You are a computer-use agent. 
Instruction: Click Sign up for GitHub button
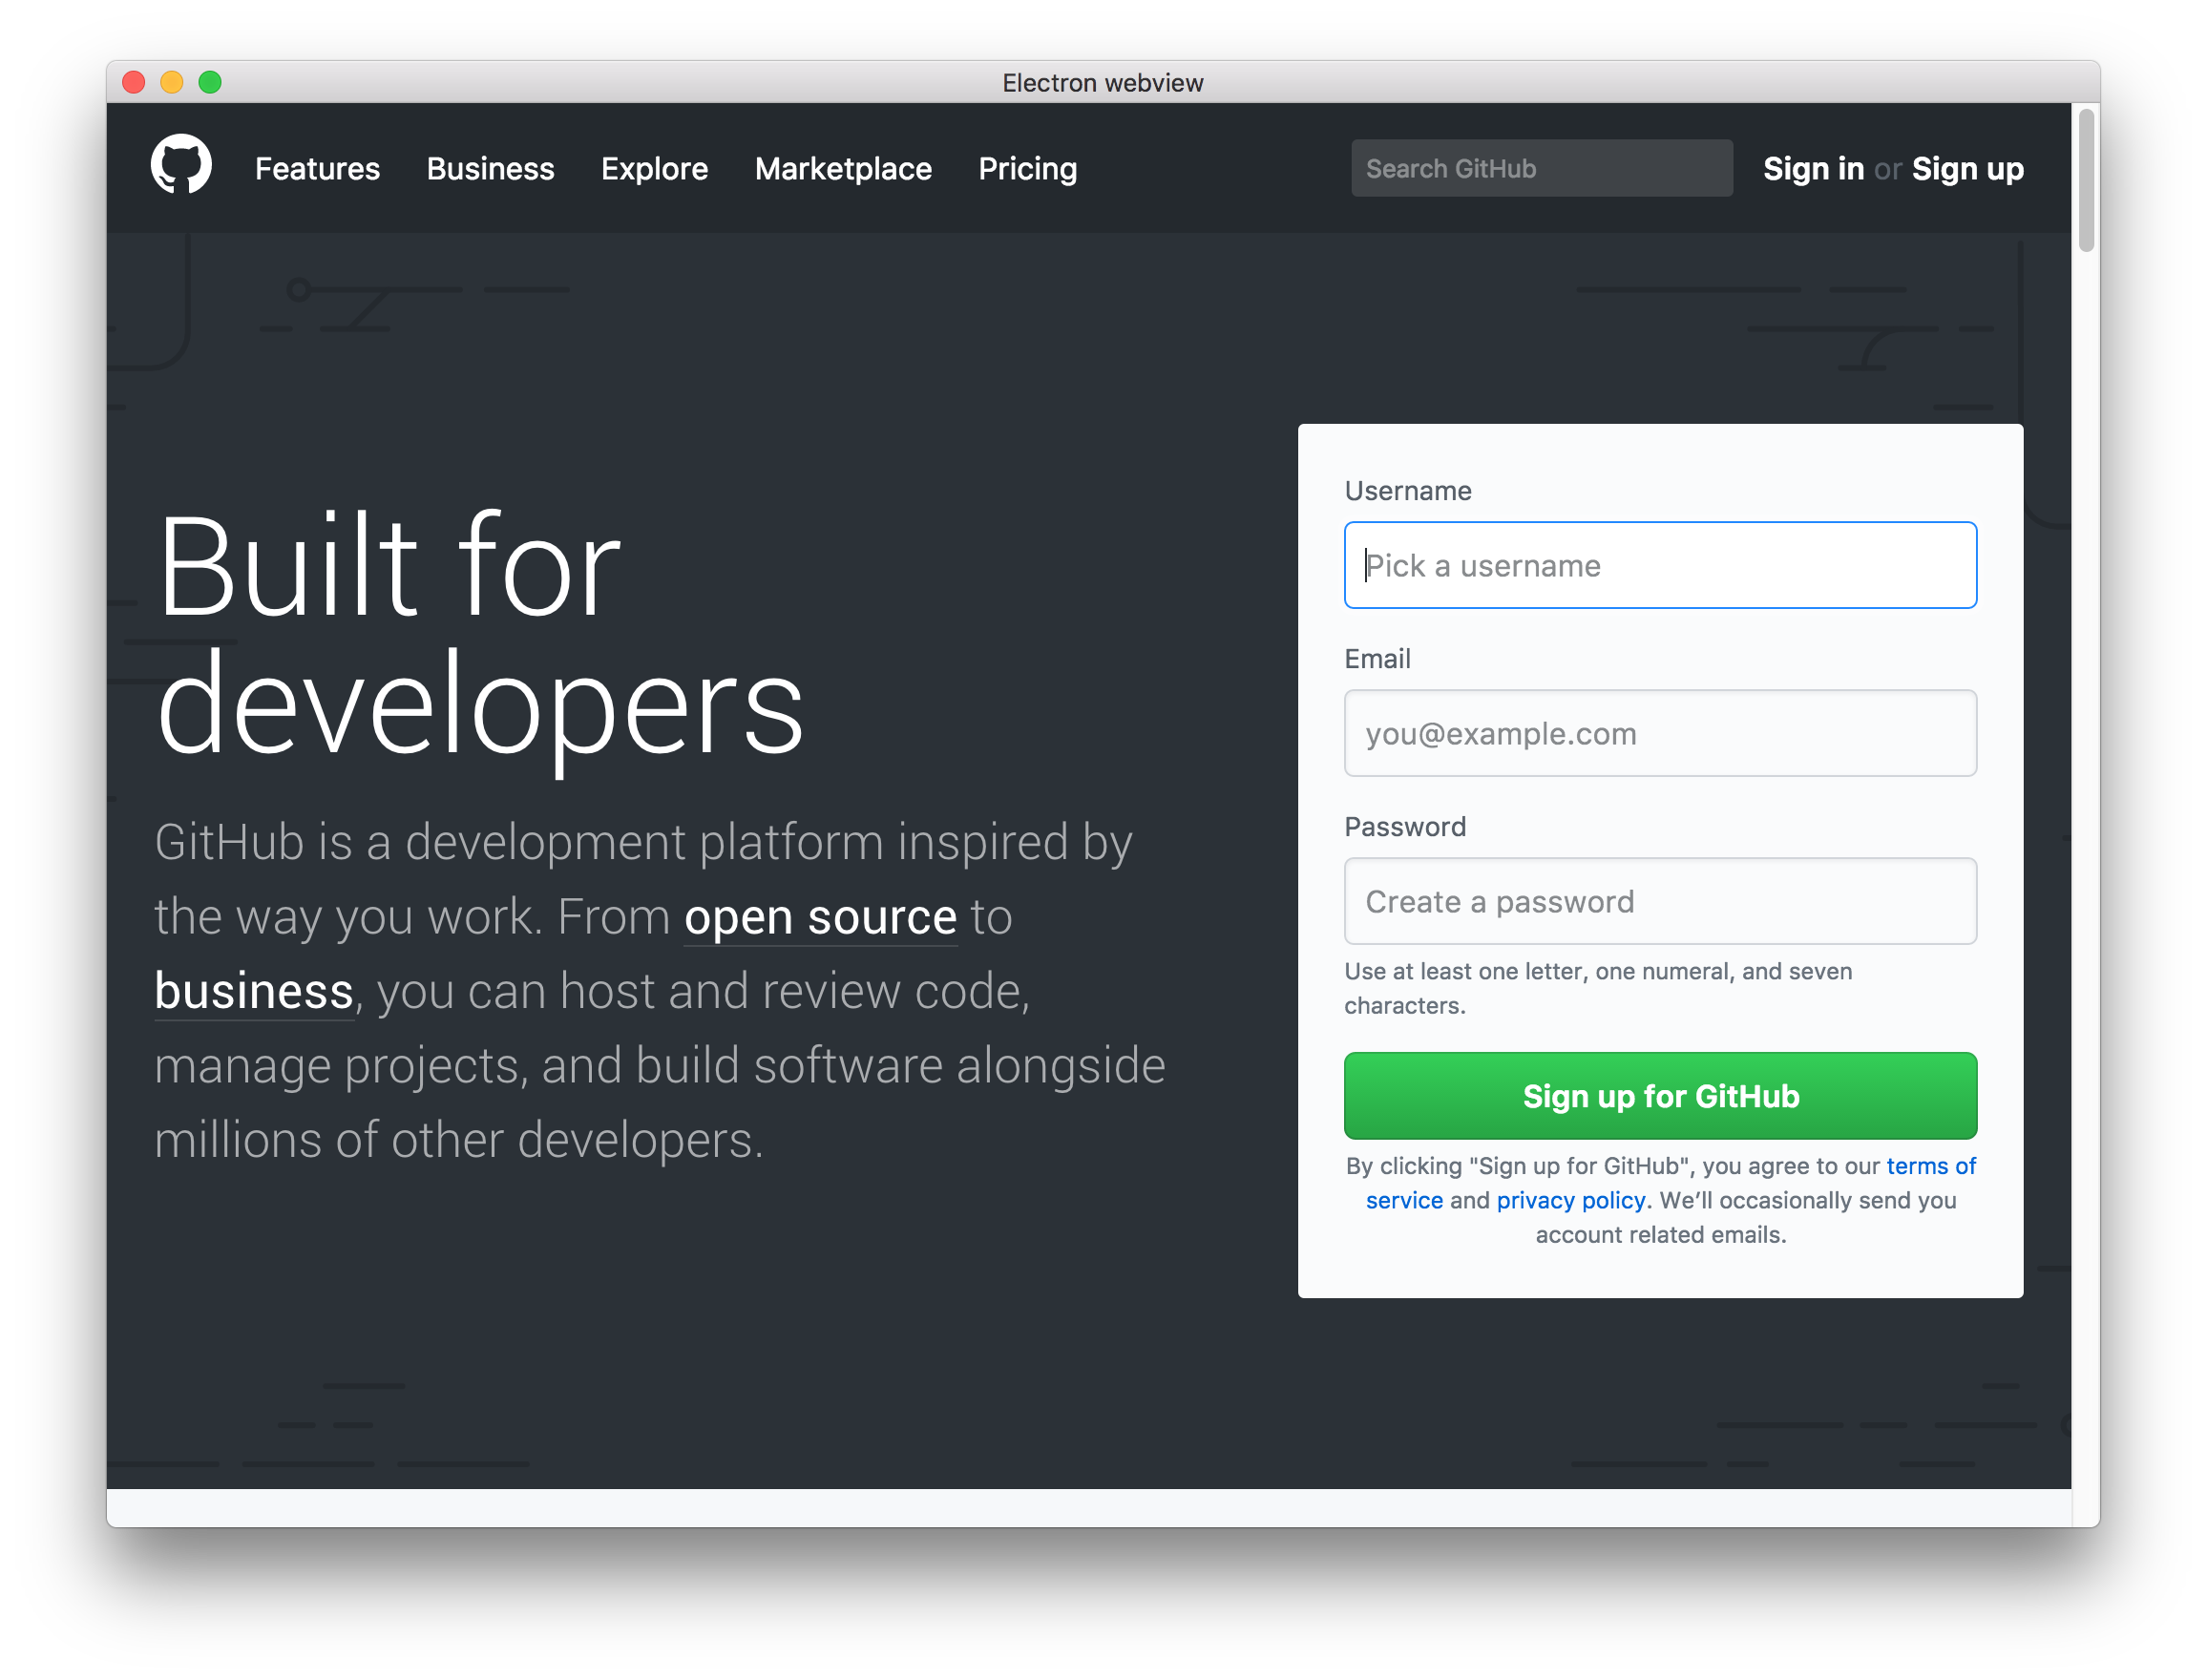pyautogui.click(x=1658, y=1094)
